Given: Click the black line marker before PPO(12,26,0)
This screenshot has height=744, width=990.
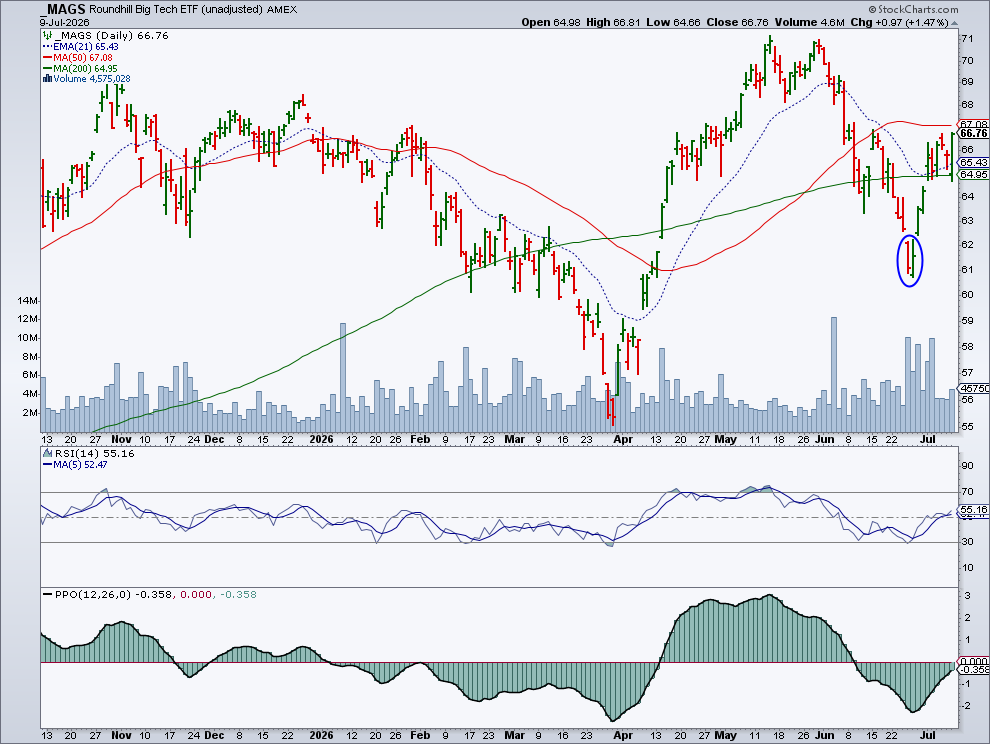Looking at the screenshot, I should click(x=47, y=594).
